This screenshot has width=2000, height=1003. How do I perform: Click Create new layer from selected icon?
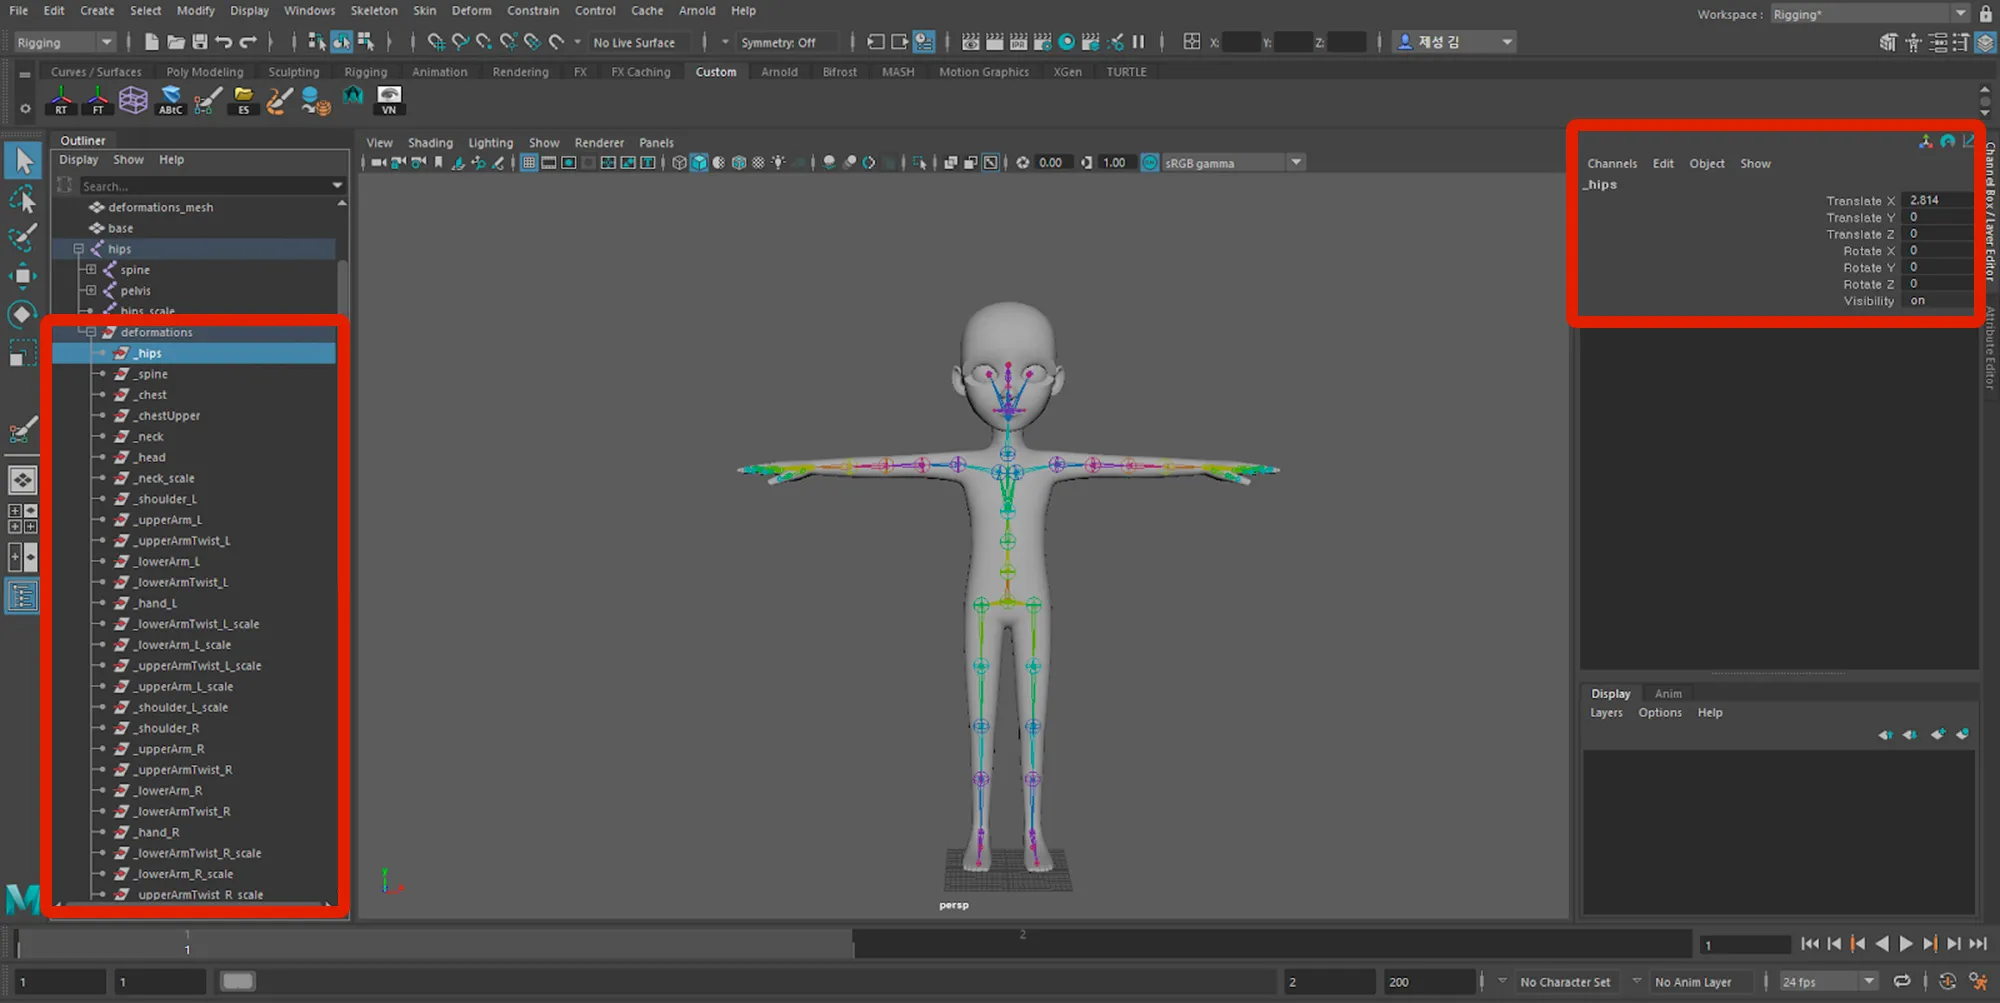(x=1962, y=734)
